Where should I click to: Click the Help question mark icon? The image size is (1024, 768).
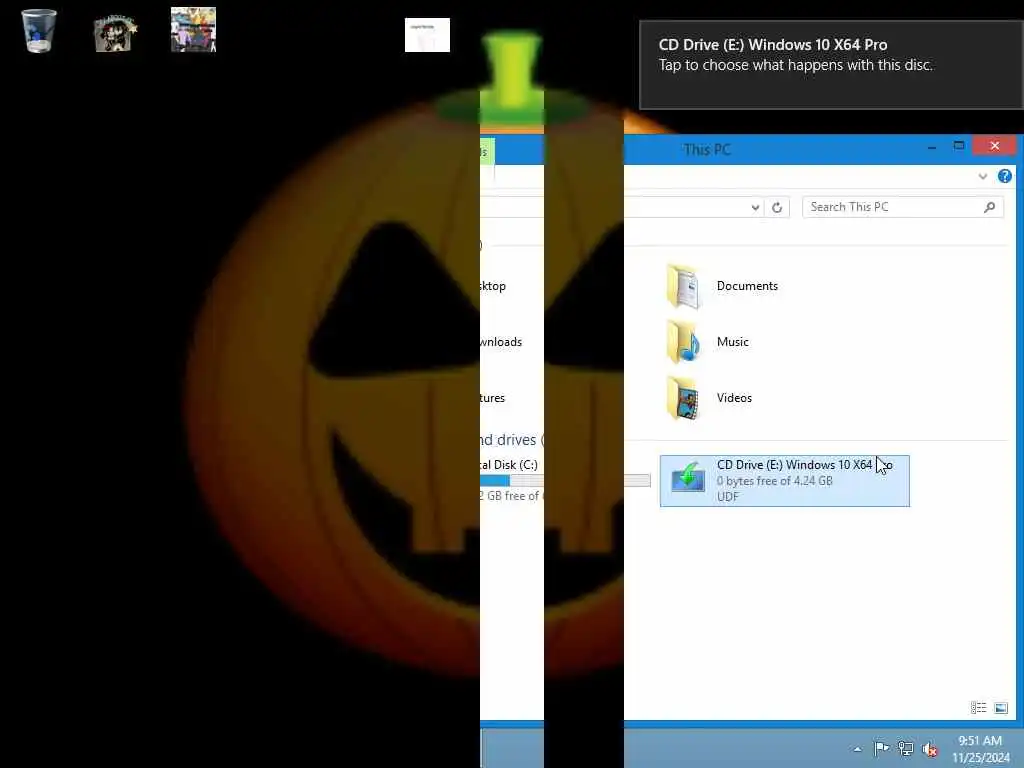click(1004, 176)
